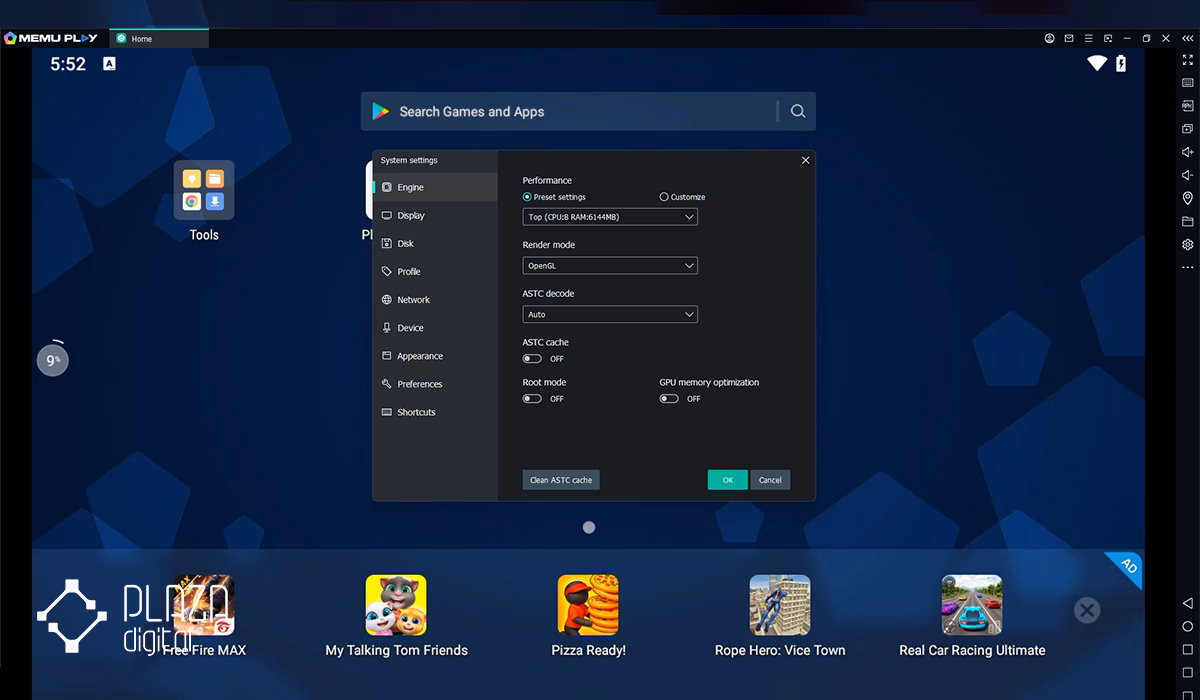The width and height of the screenshot is (1200, 700).
Task: Select the Shortcuts settings tab
Action: click(435, 412)
